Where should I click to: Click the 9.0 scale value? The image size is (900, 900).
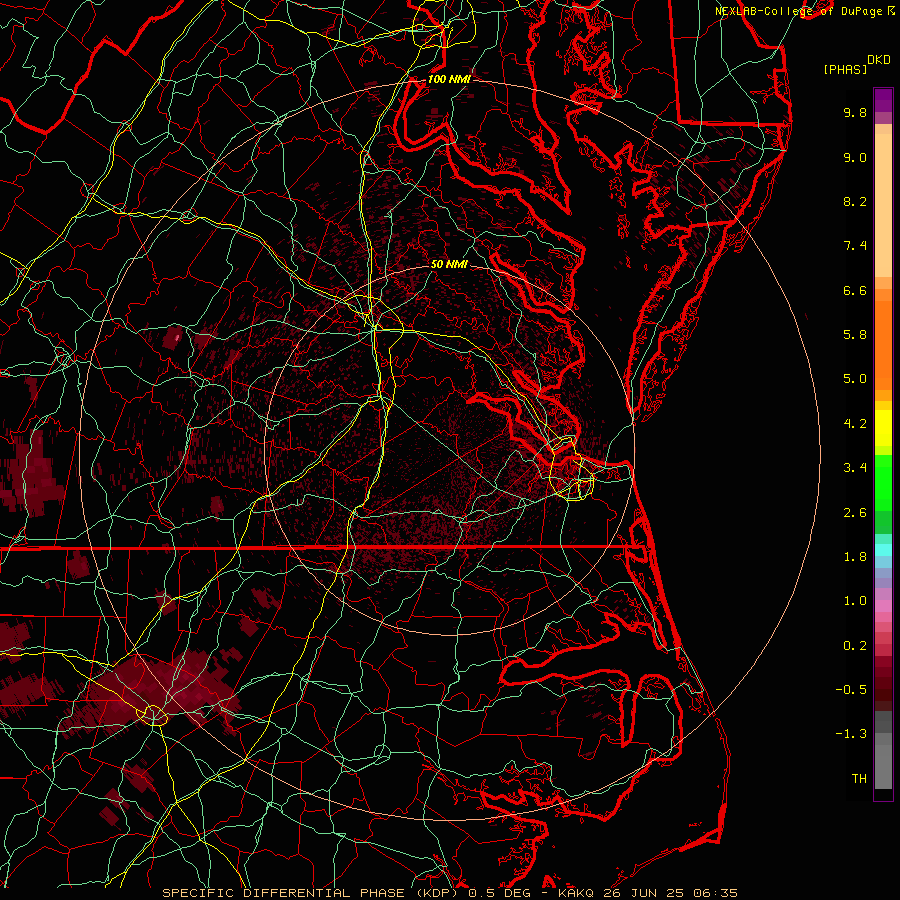(855, 157)
